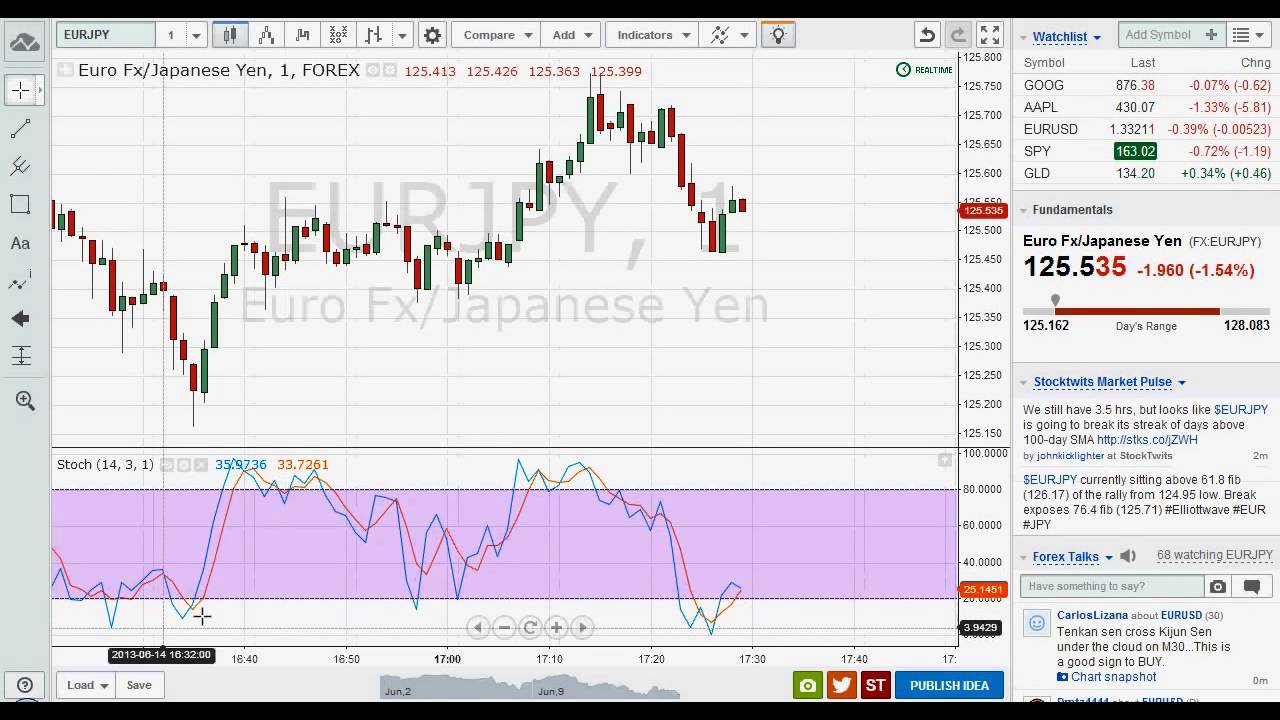This screenshot has width=1280, height=720.
Task: Select the zoom in magnifier tool
Action: [x=24, y=400]
